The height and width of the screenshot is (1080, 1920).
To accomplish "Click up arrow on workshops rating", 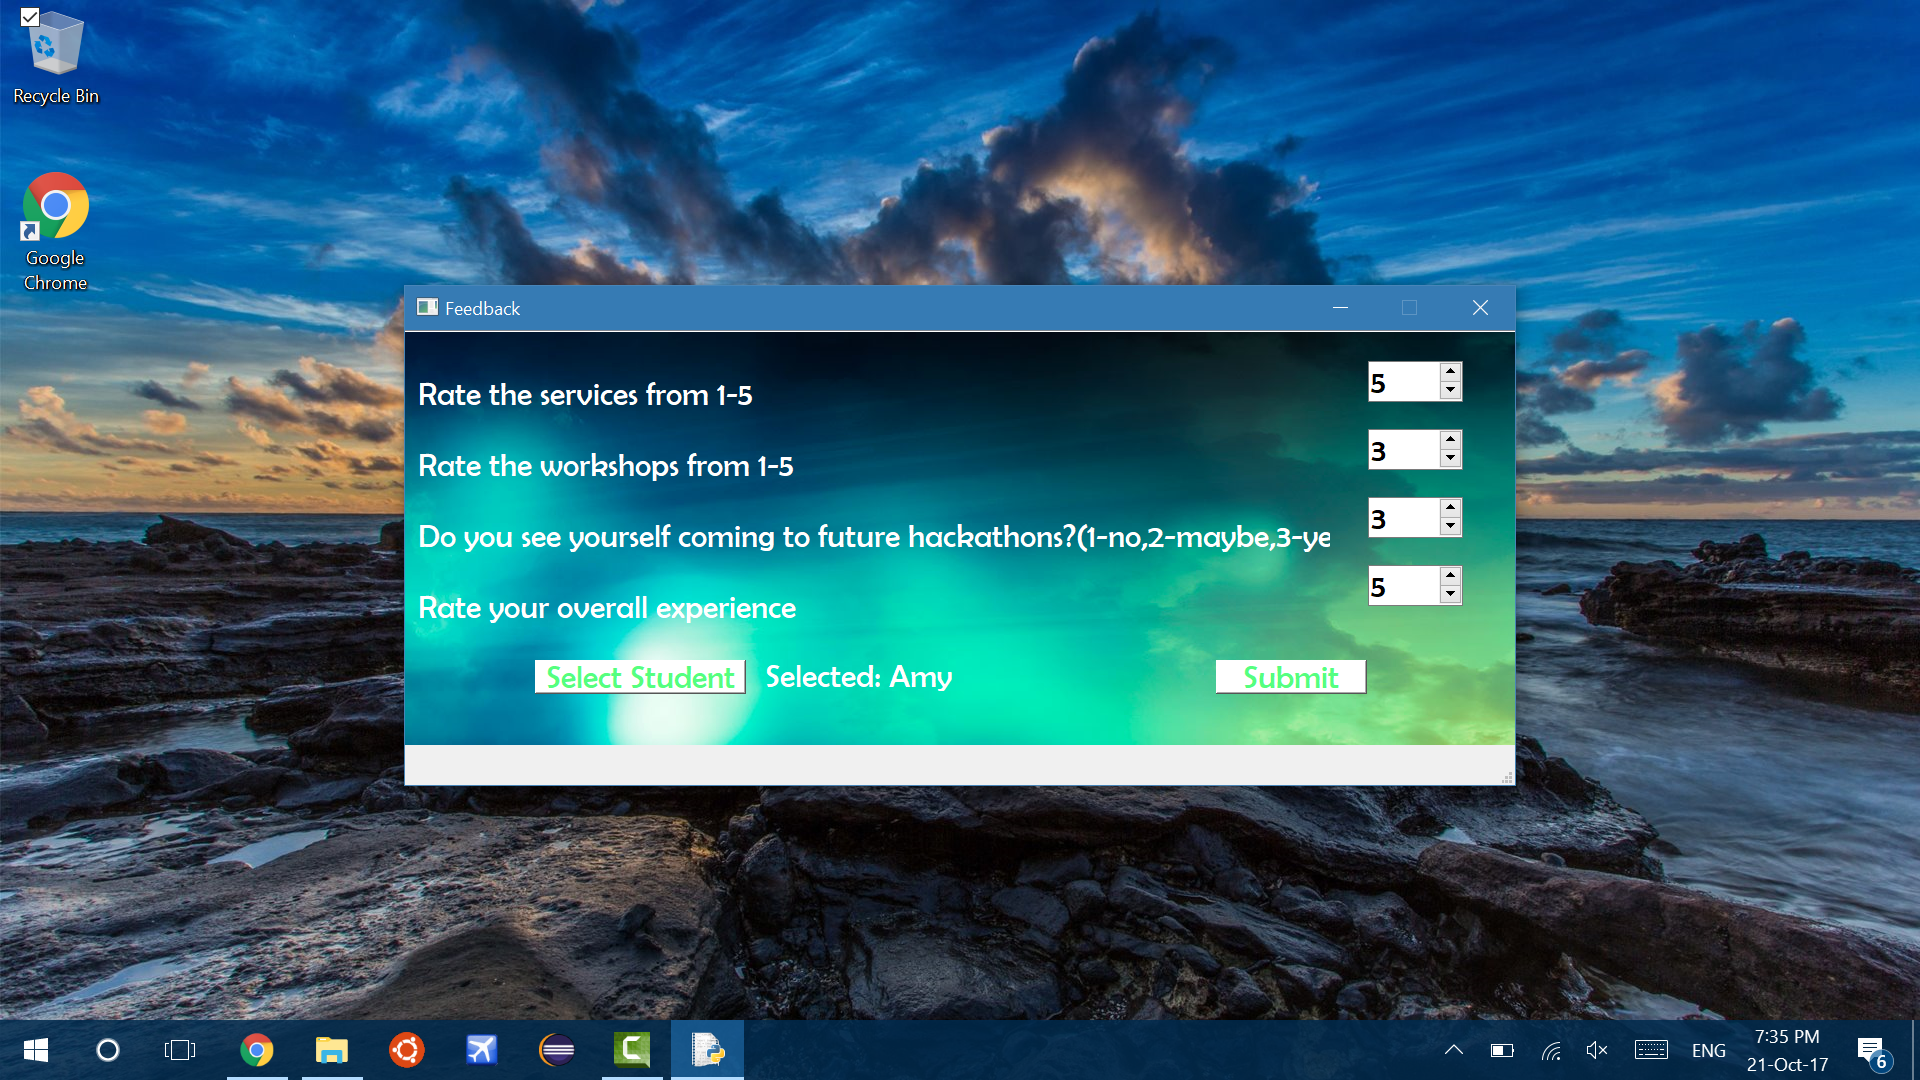I will (x=1450, y=440).
